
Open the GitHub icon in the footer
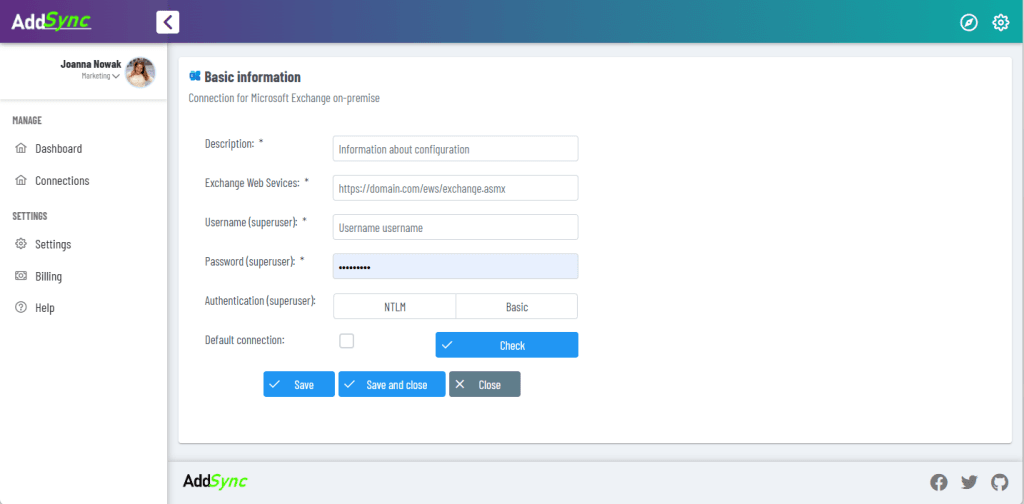tap(999, 482)
